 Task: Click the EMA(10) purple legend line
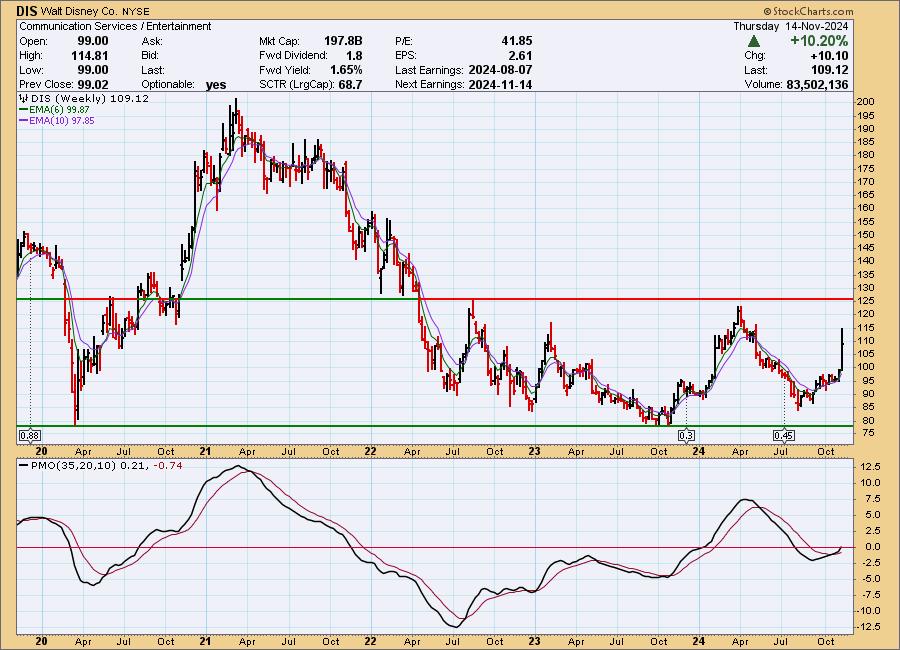point(24,121)
